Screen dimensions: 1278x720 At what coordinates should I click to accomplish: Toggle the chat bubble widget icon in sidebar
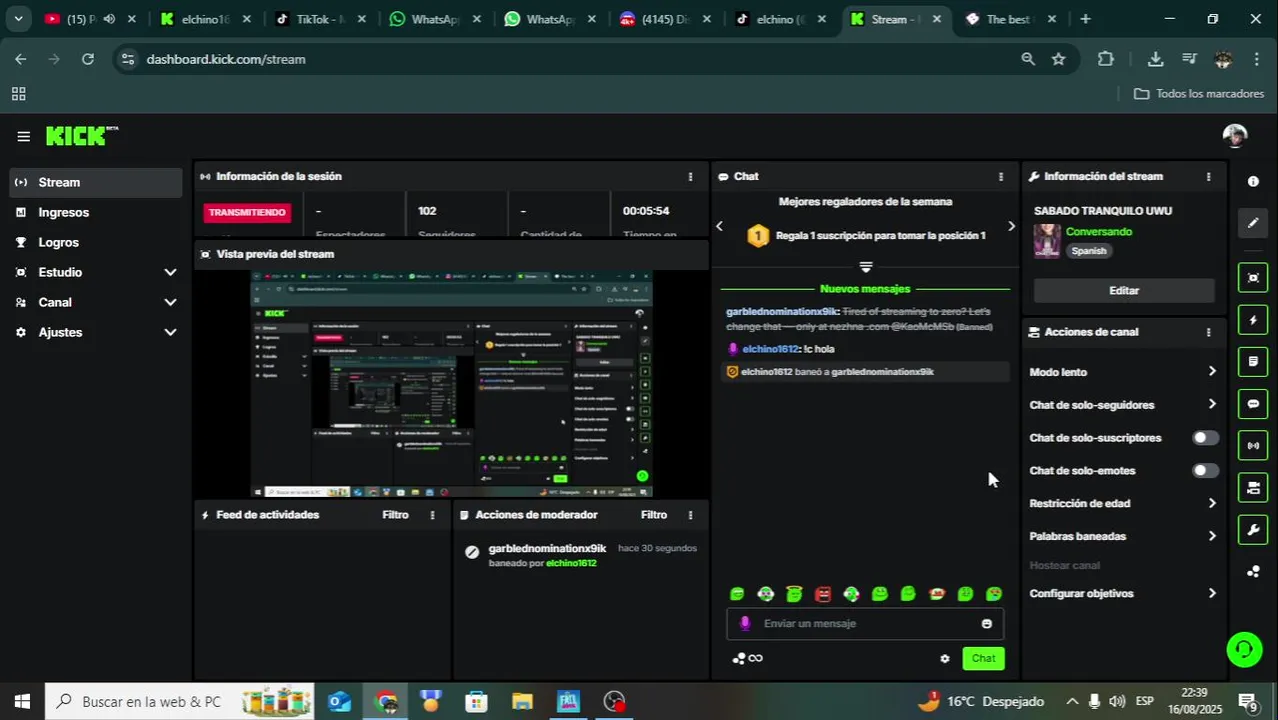[1253, 404]
